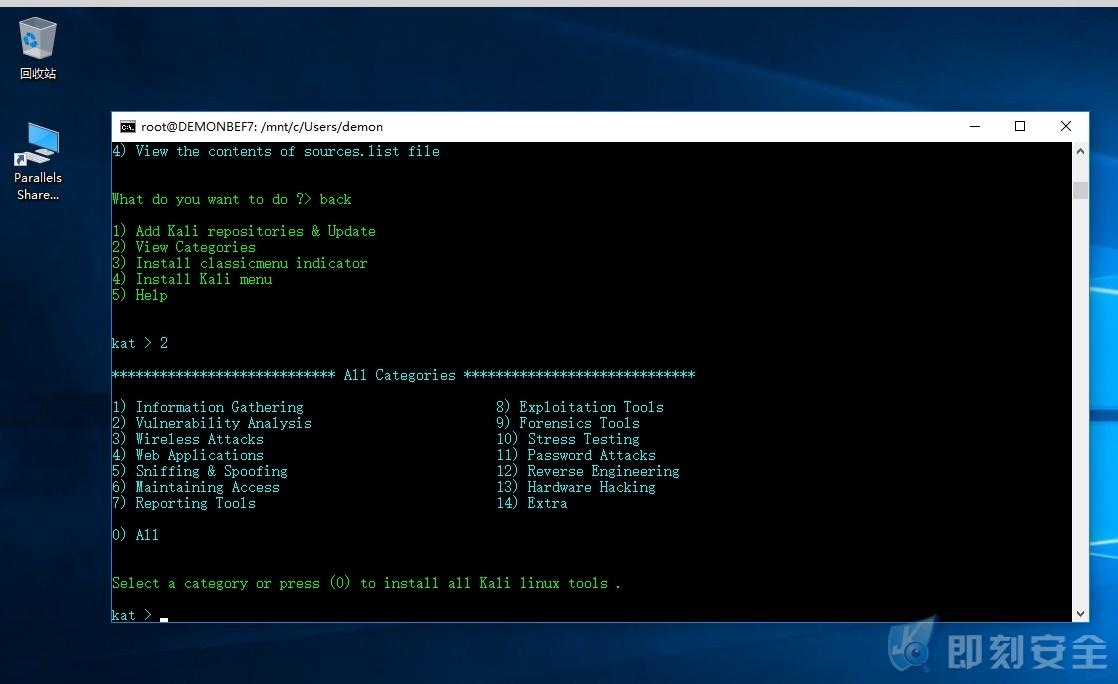The width and height of the screenshot is (1118, 684).
Task: Click the 'All Categories' header text
Action: (x=399, y=375)
